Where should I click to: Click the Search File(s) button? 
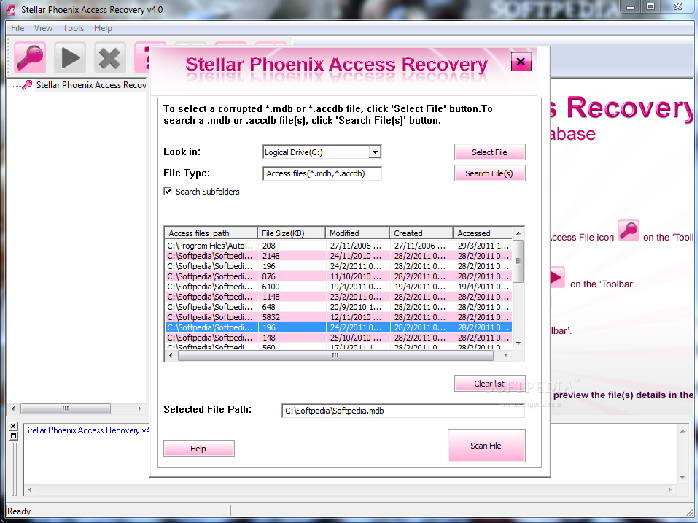pyautogui.click(x=490, y=173)
